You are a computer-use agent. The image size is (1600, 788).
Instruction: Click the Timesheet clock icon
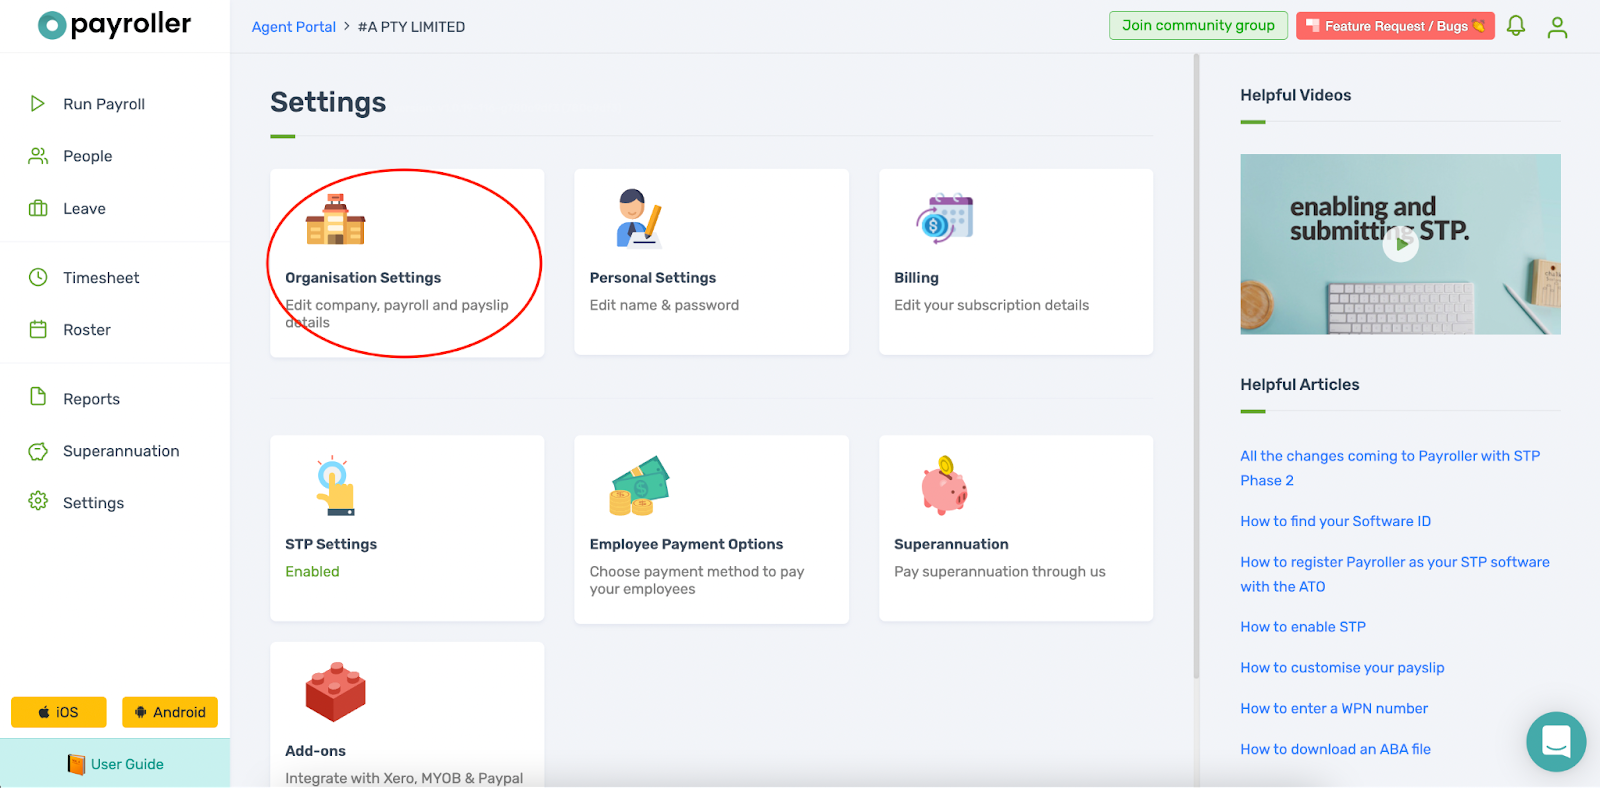38,277
